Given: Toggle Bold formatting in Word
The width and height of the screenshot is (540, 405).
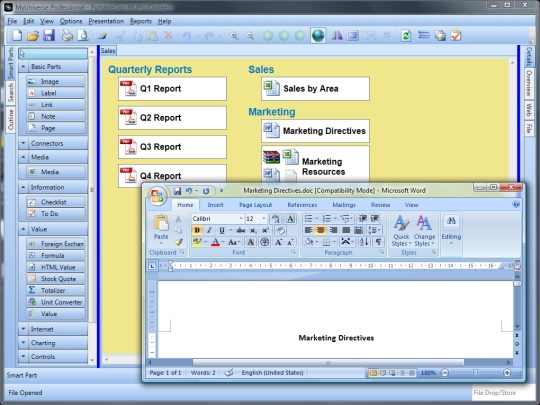Looking at the screenshot, I should click(197, 230).
